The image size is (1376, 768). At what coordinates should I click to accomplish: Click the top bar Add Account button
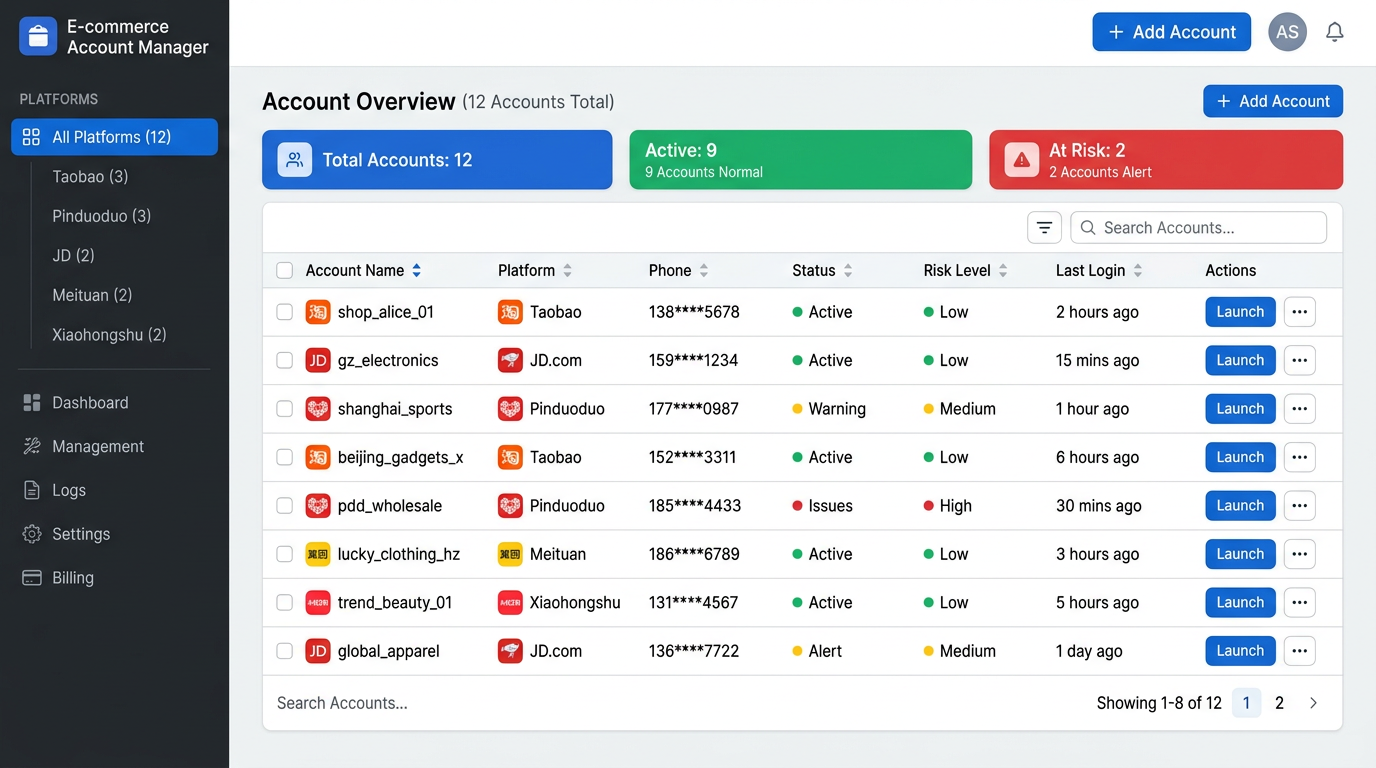tap(1171, 32)
